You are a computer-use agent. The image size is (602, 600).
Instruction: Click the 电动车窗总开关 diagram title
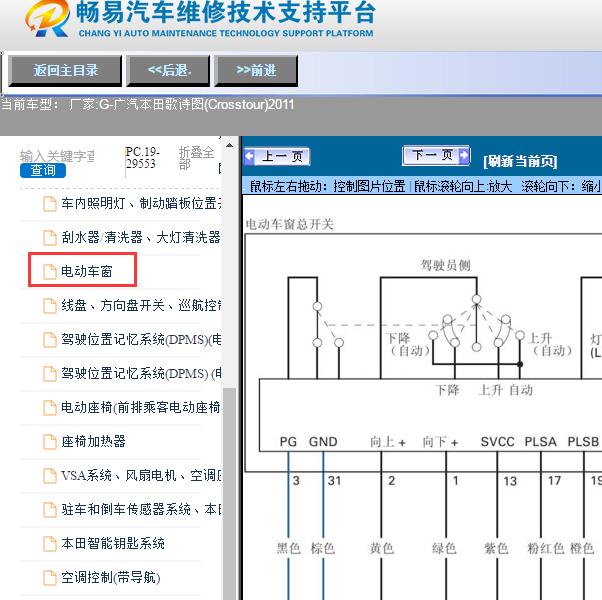pos(289,224)
